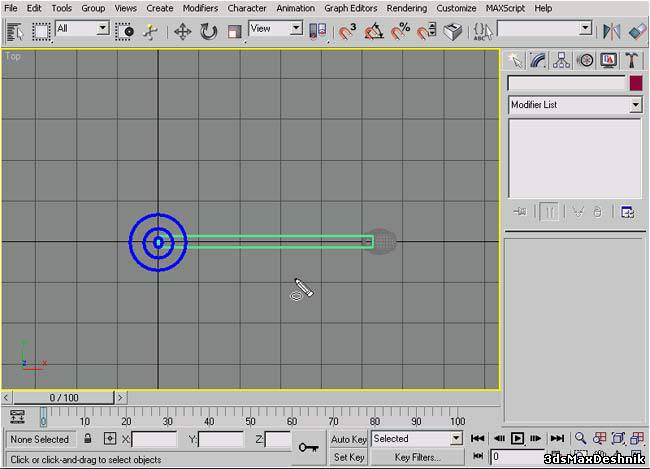Switch to the Hierarchy command panel tab
Image resolution: width=650 pixels, height=469 pixels.
pos(561,61)
